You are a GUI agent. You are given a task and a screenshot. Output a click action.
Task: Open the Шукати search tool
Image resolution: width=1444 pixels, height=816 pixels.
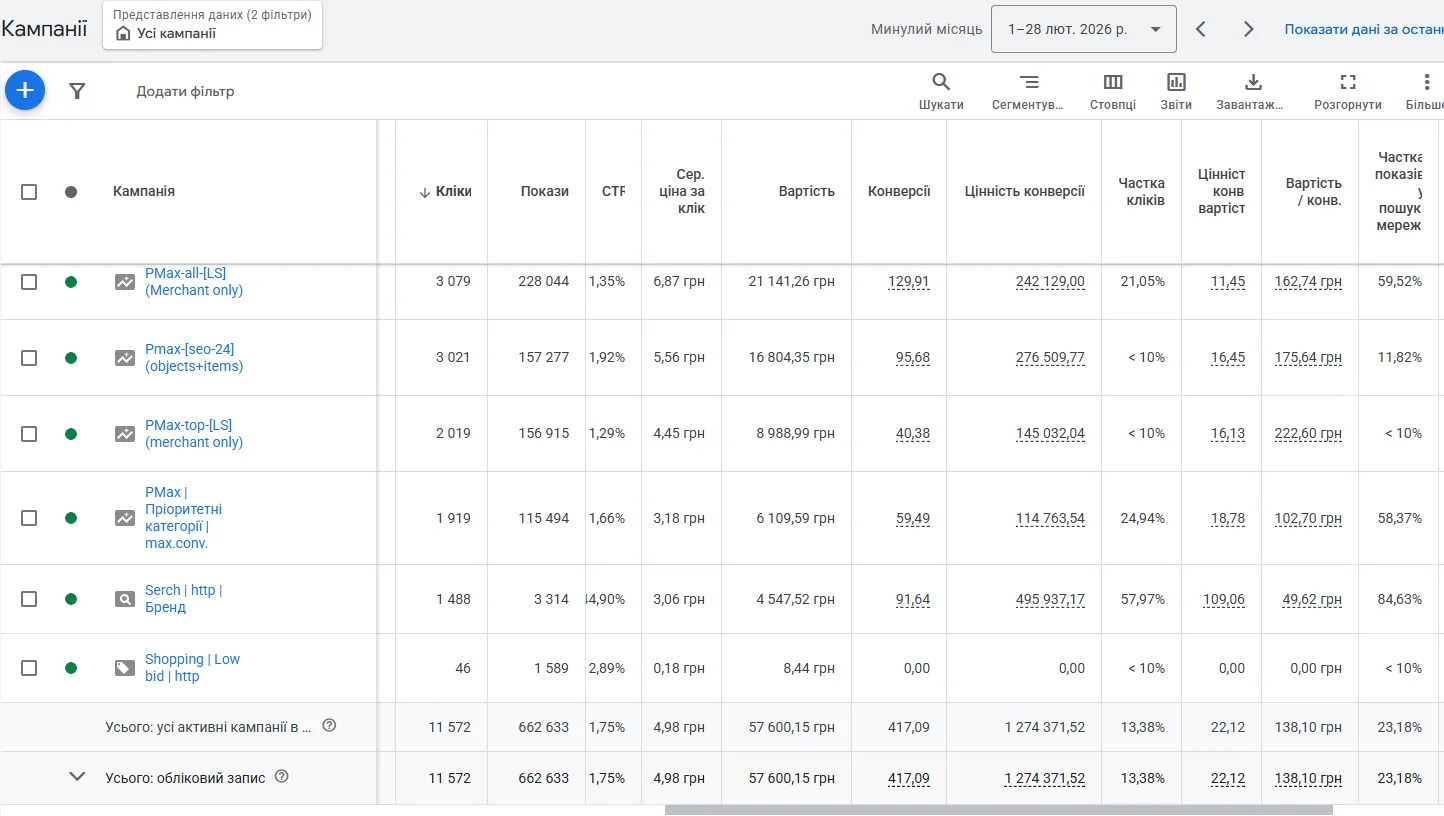click(941, 91)
